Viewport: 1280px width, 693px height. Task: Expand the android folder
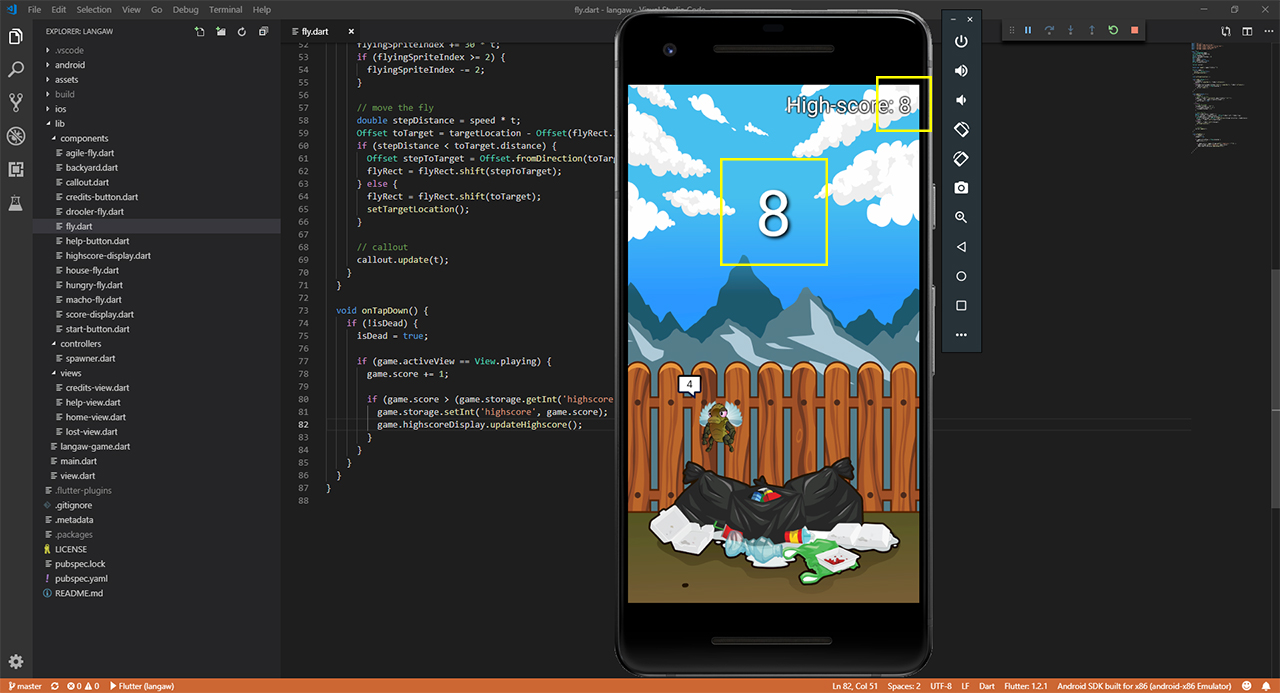[70, 65]
